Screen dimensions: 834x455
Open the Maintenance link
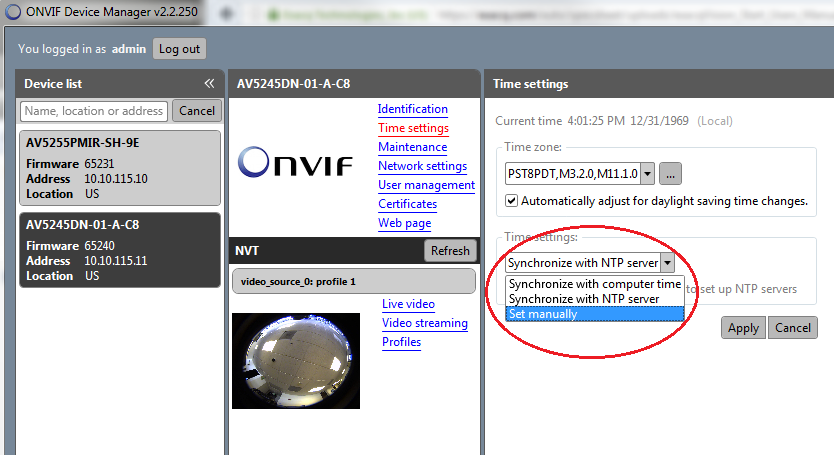pyautogui.click(x=413, y=147)
